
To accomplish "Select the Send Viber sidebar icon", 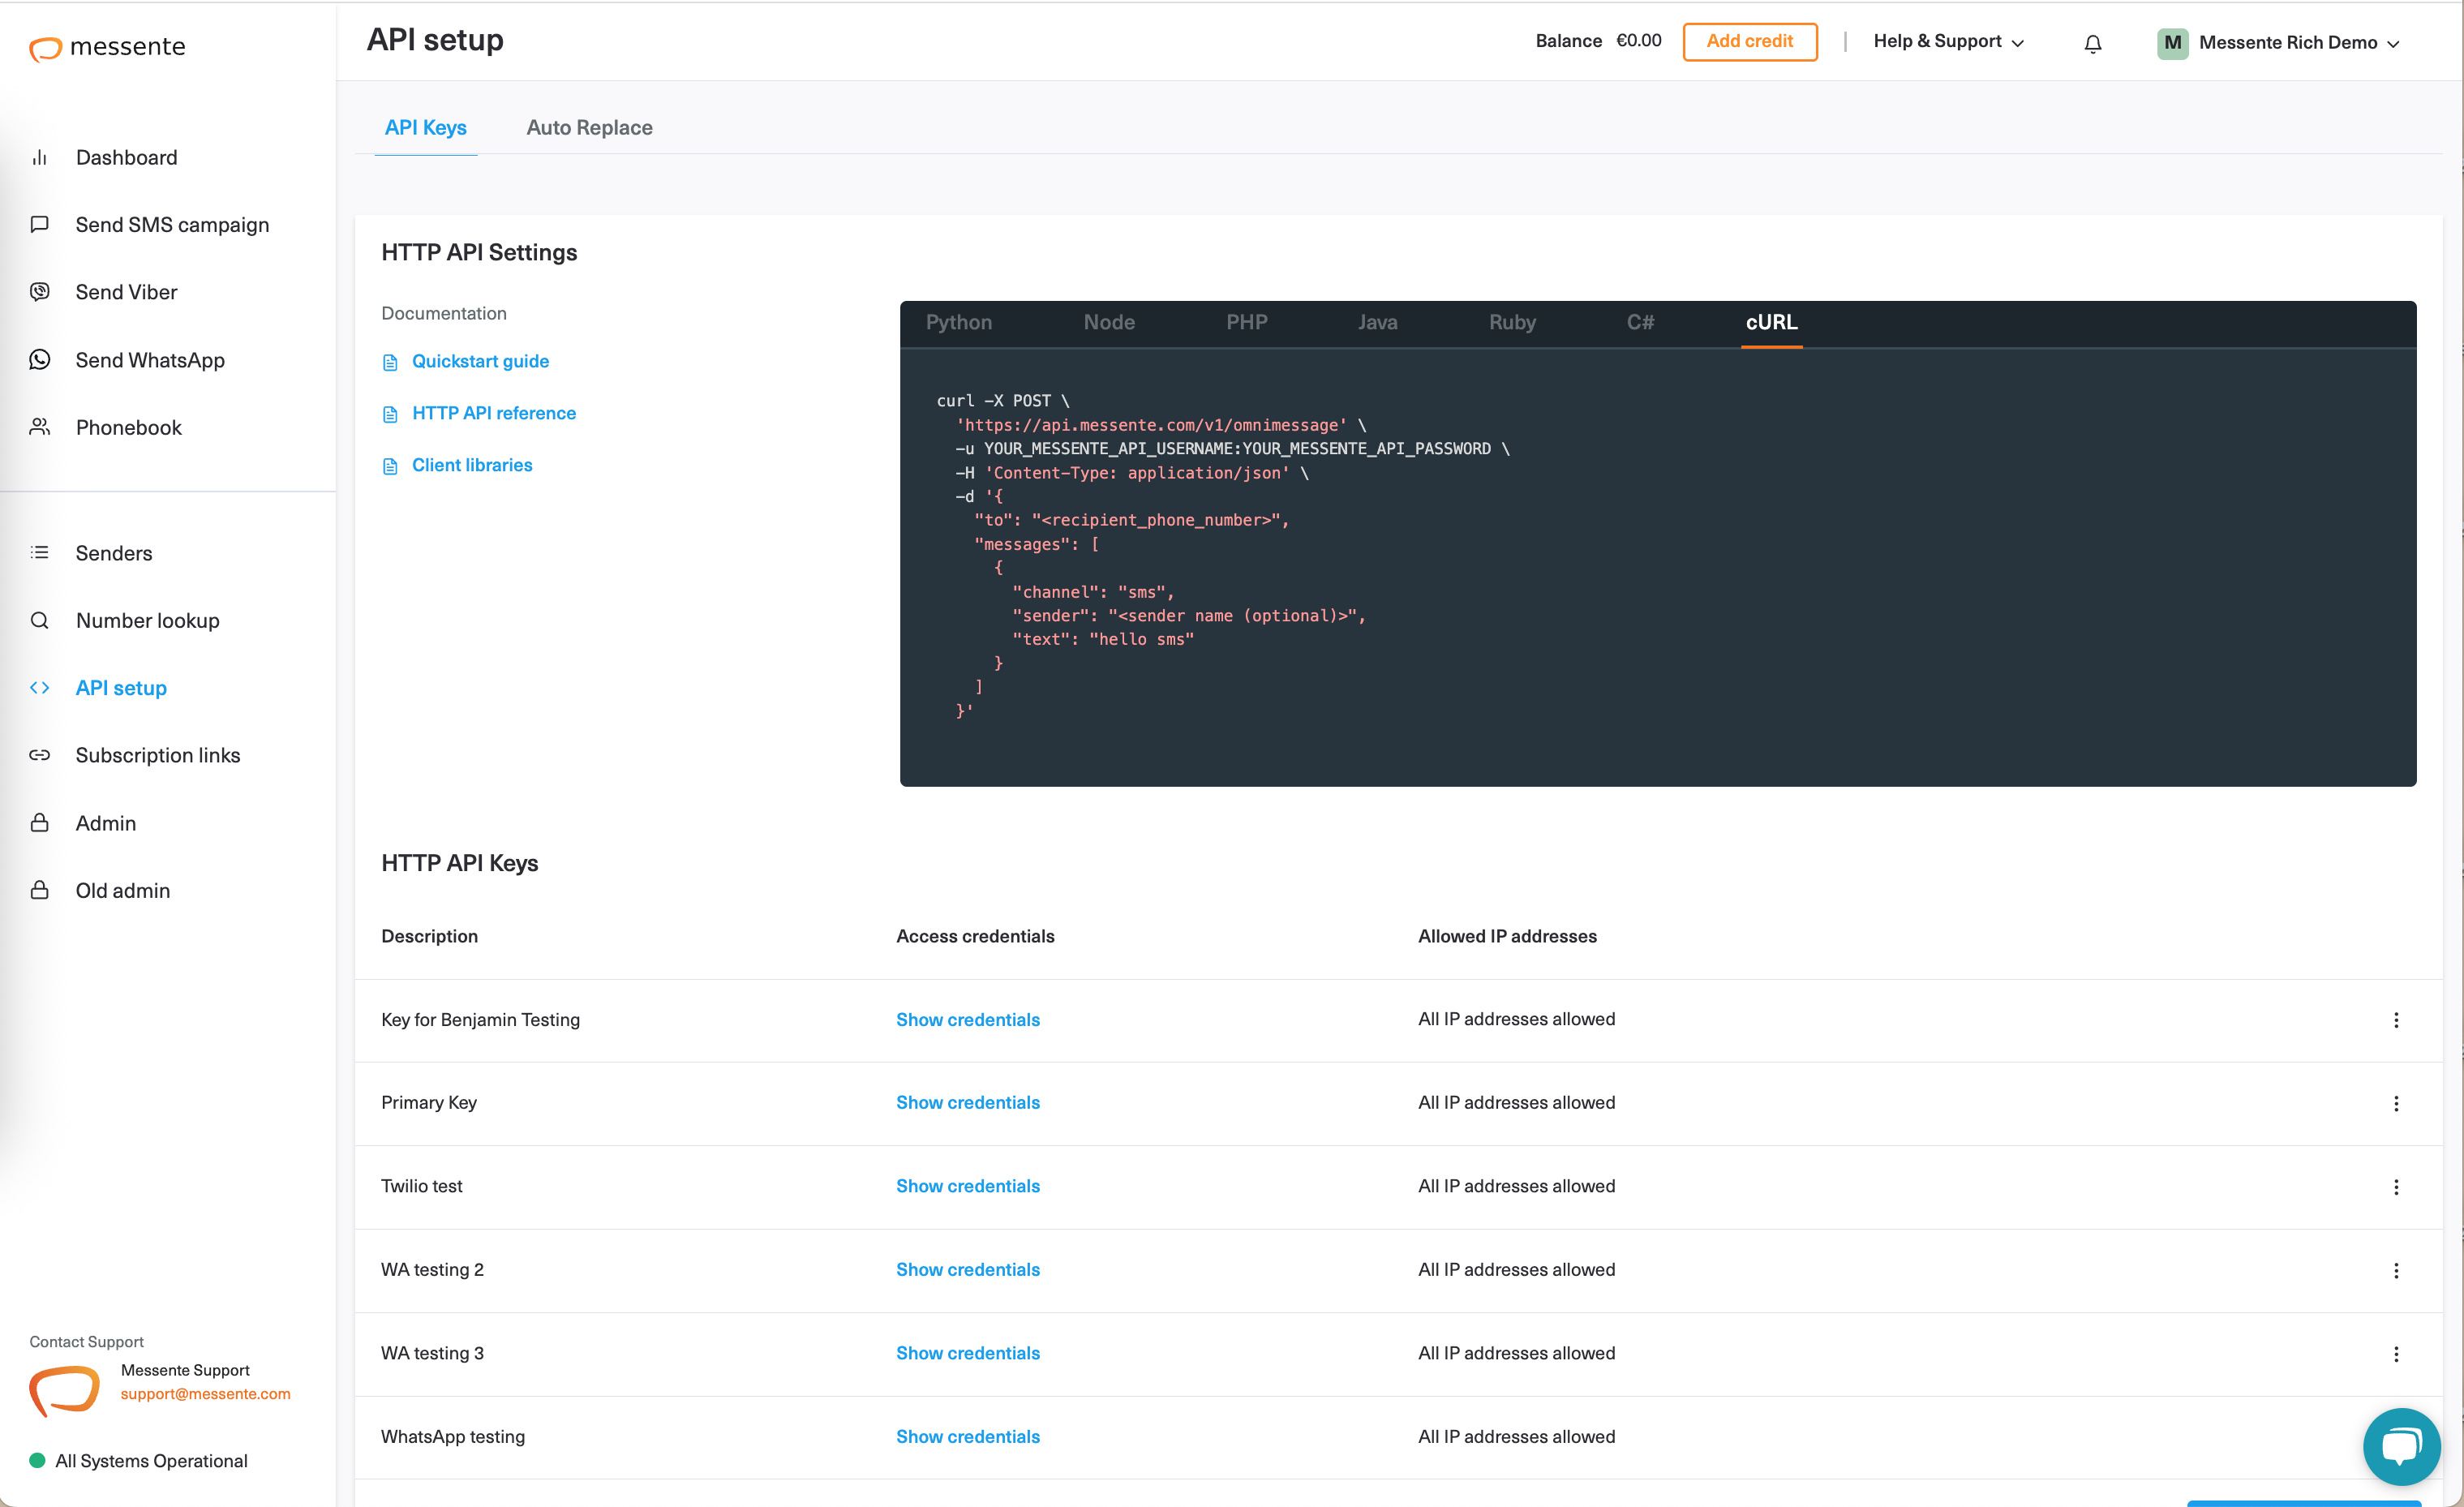I will point(40,291).
